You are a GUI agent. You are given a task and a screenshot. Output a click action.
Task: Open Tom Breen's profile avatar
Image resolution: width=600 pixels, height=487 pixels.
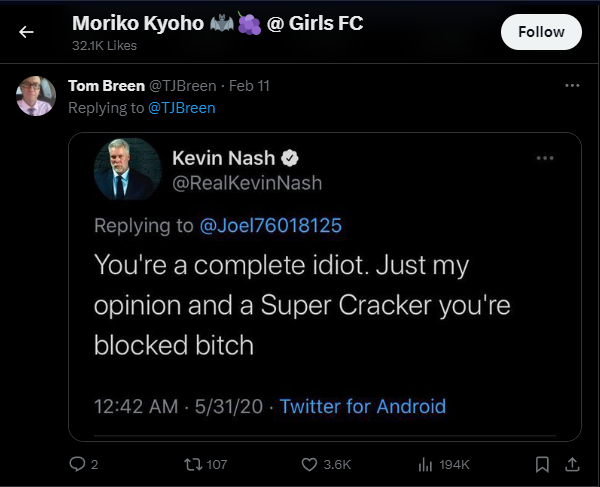[x=36, y=96]
